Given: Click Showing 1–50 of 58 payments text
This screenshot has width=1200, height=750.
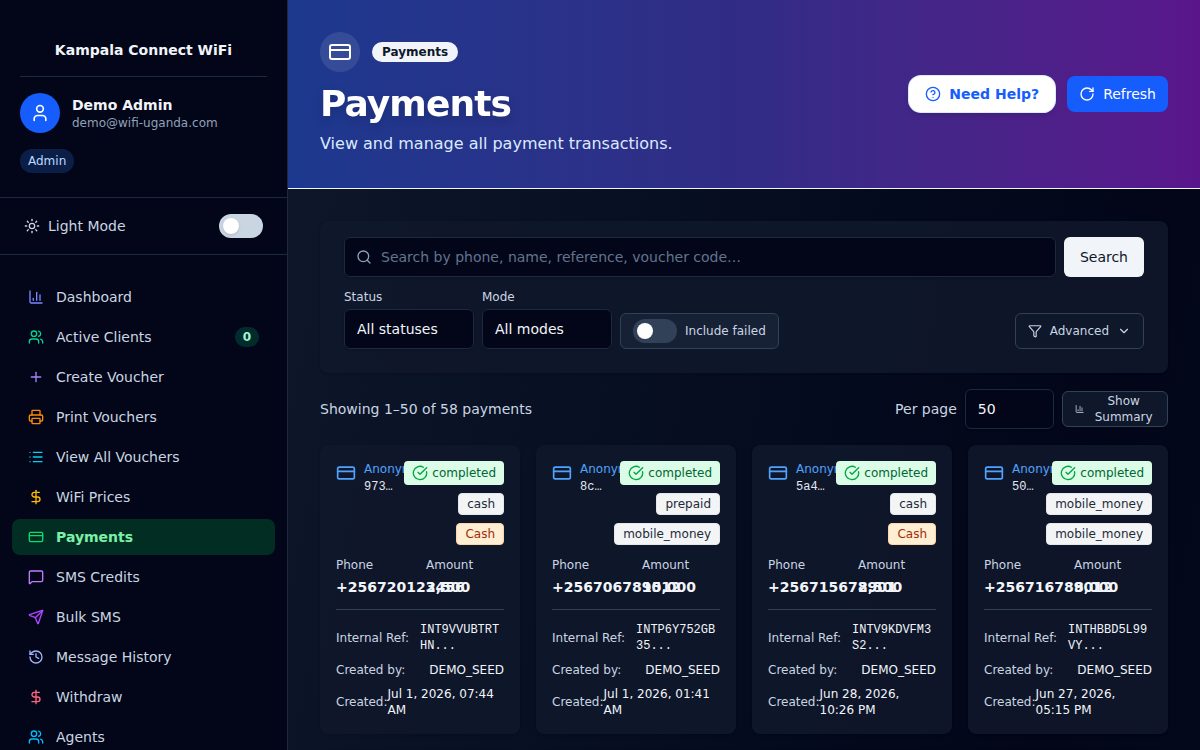Looking at the screenshot, I should tap(426, 409).
